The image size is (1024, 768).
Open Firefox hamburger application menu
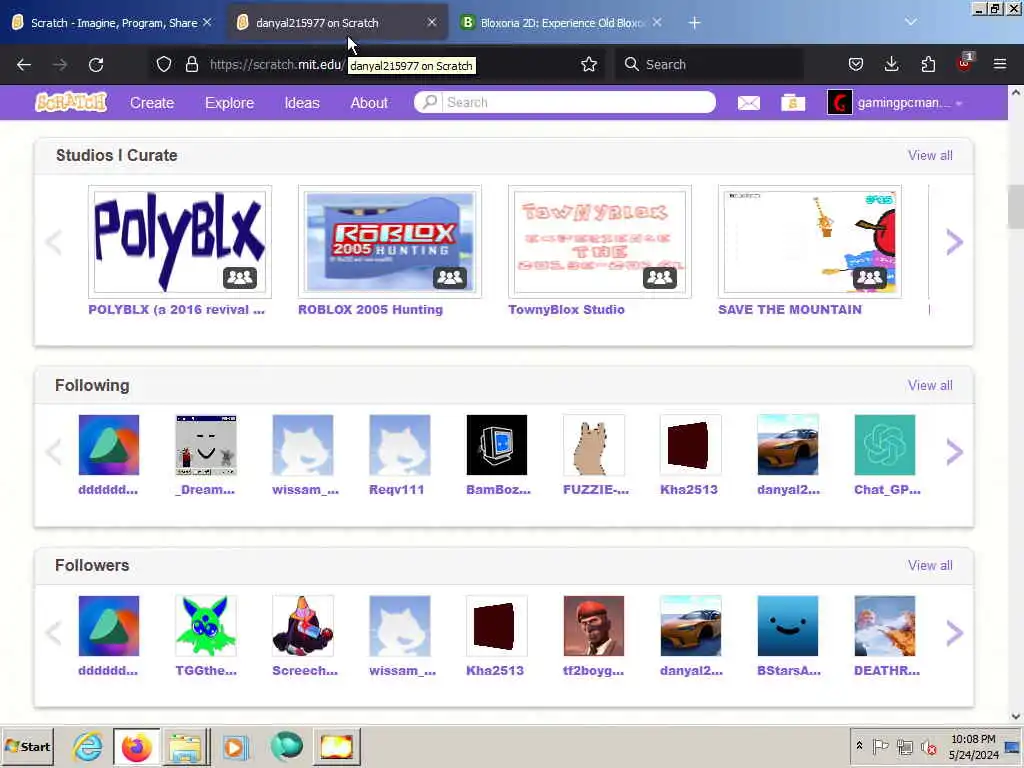point(1000,64)
